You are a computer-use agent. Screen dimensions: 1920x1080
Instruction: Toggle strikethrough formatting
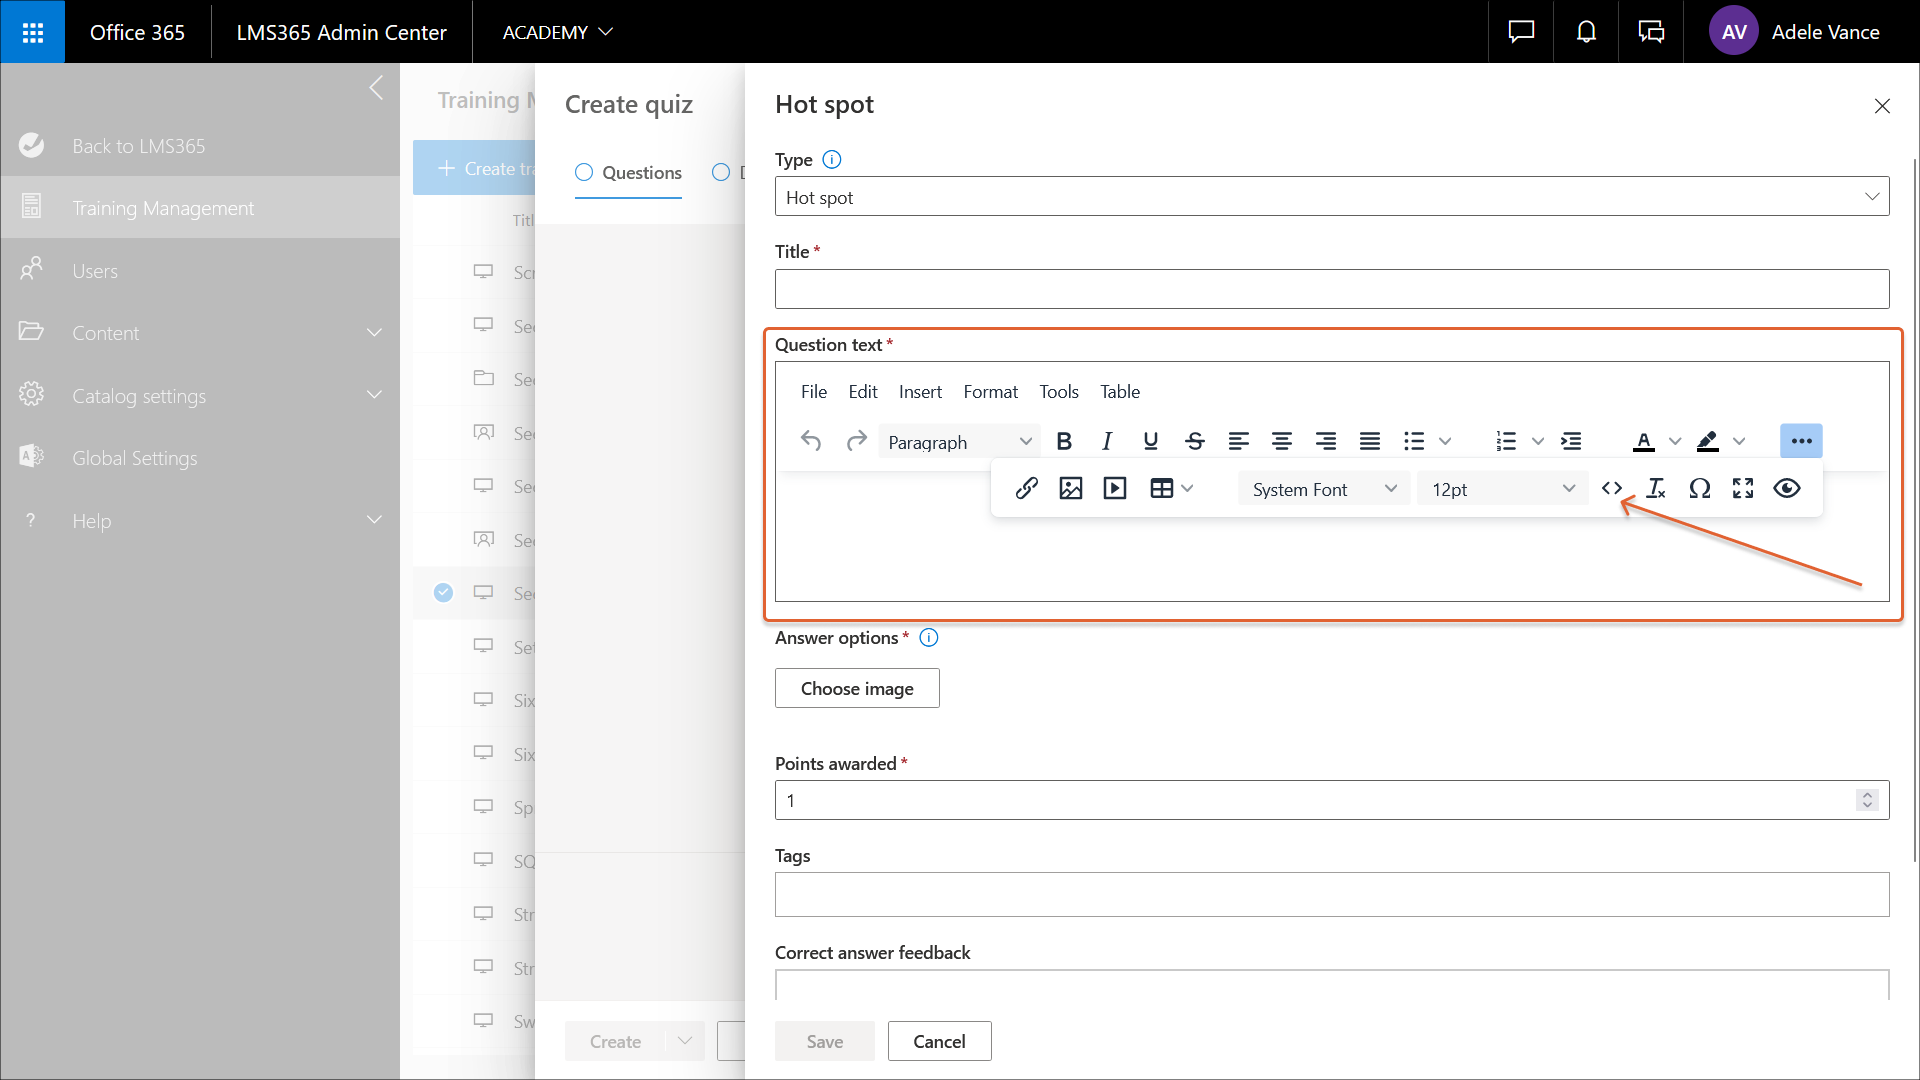[x=1194, y=441]
